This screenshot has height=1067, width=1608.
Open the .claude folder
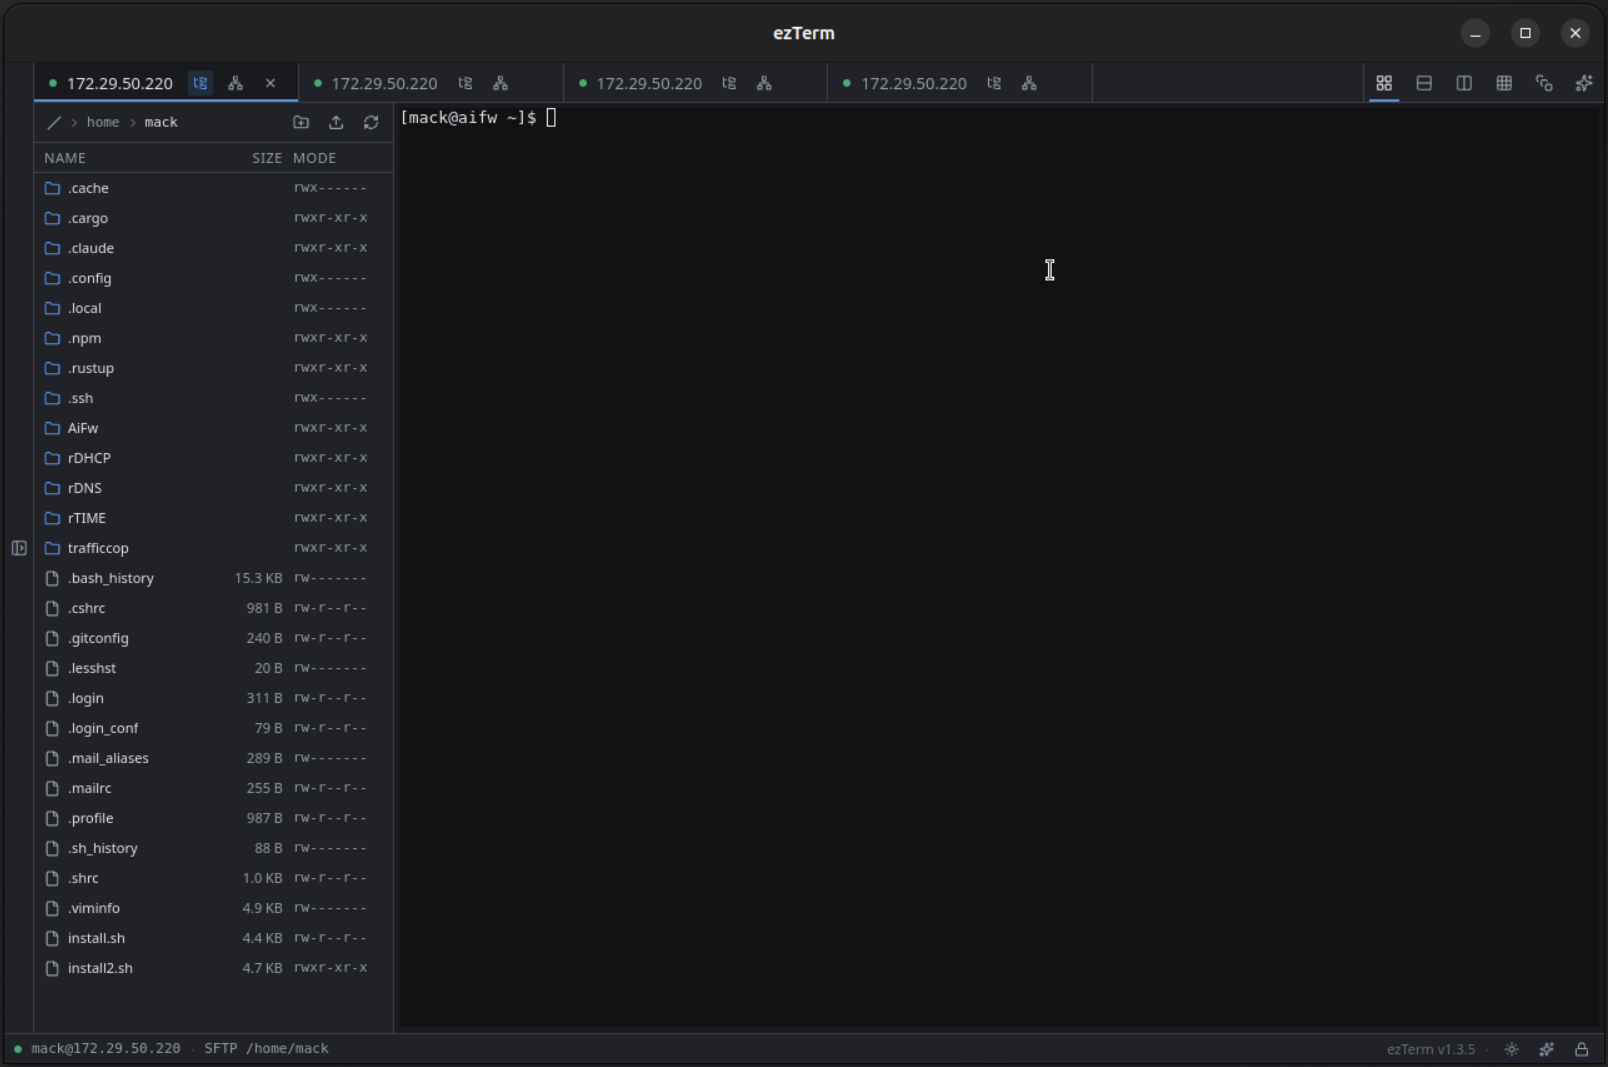pos(214,248)
